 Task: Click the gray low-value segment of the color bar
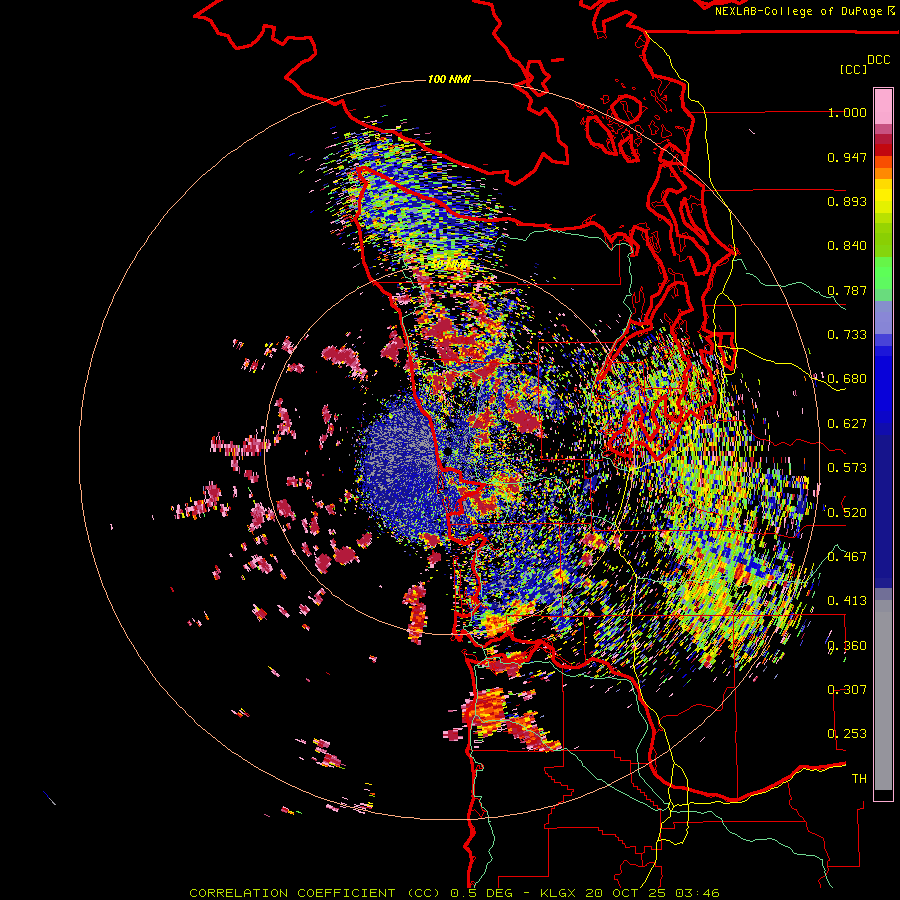pos(883,695)
